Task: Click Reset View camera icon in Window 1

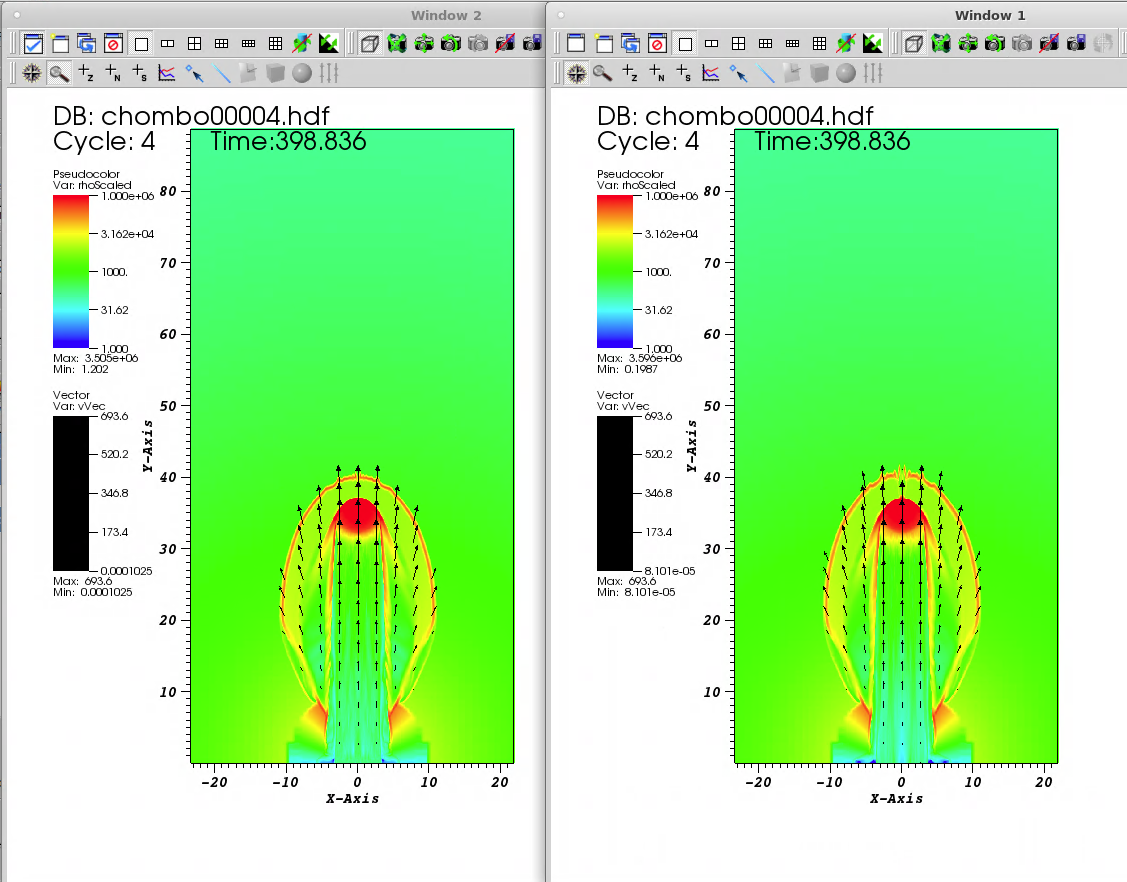Action: coord(941,44)
